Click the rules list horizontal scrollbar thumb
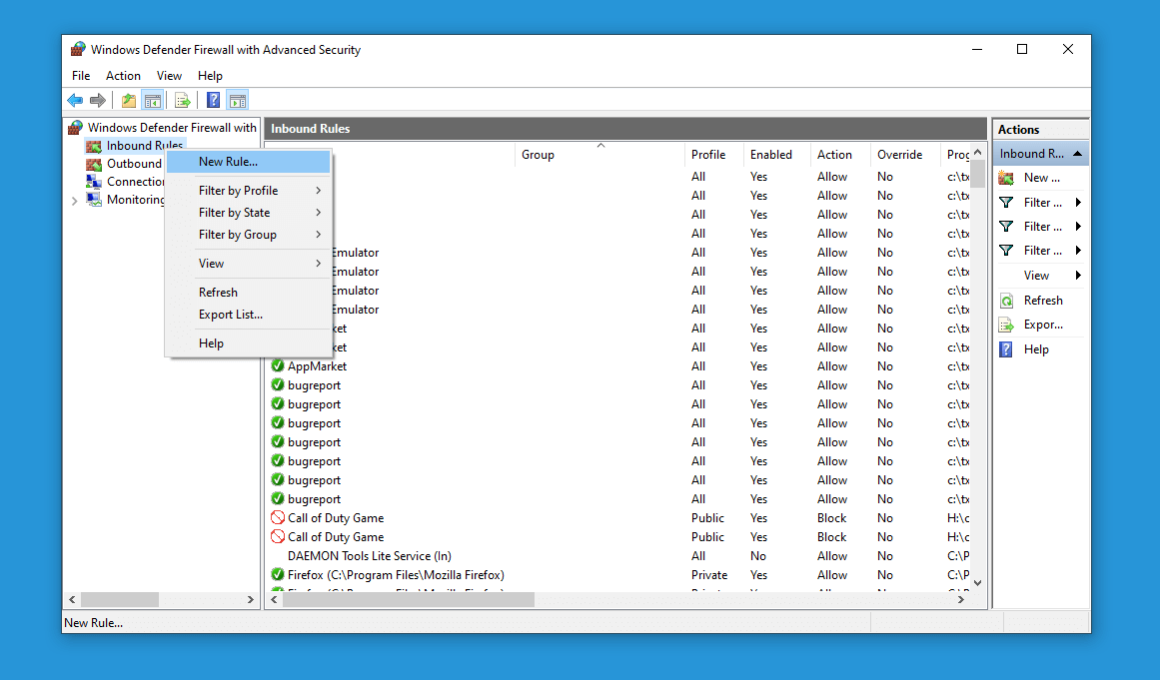The image size is (1160, 680). (408, 599)
